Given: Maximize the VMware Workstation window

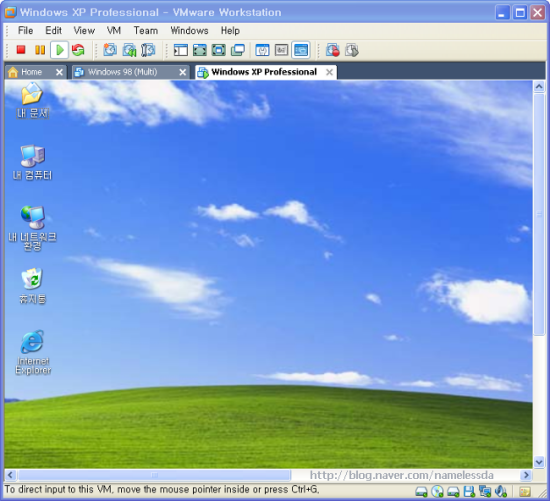Looking at the screenshot, I should 520,13.
